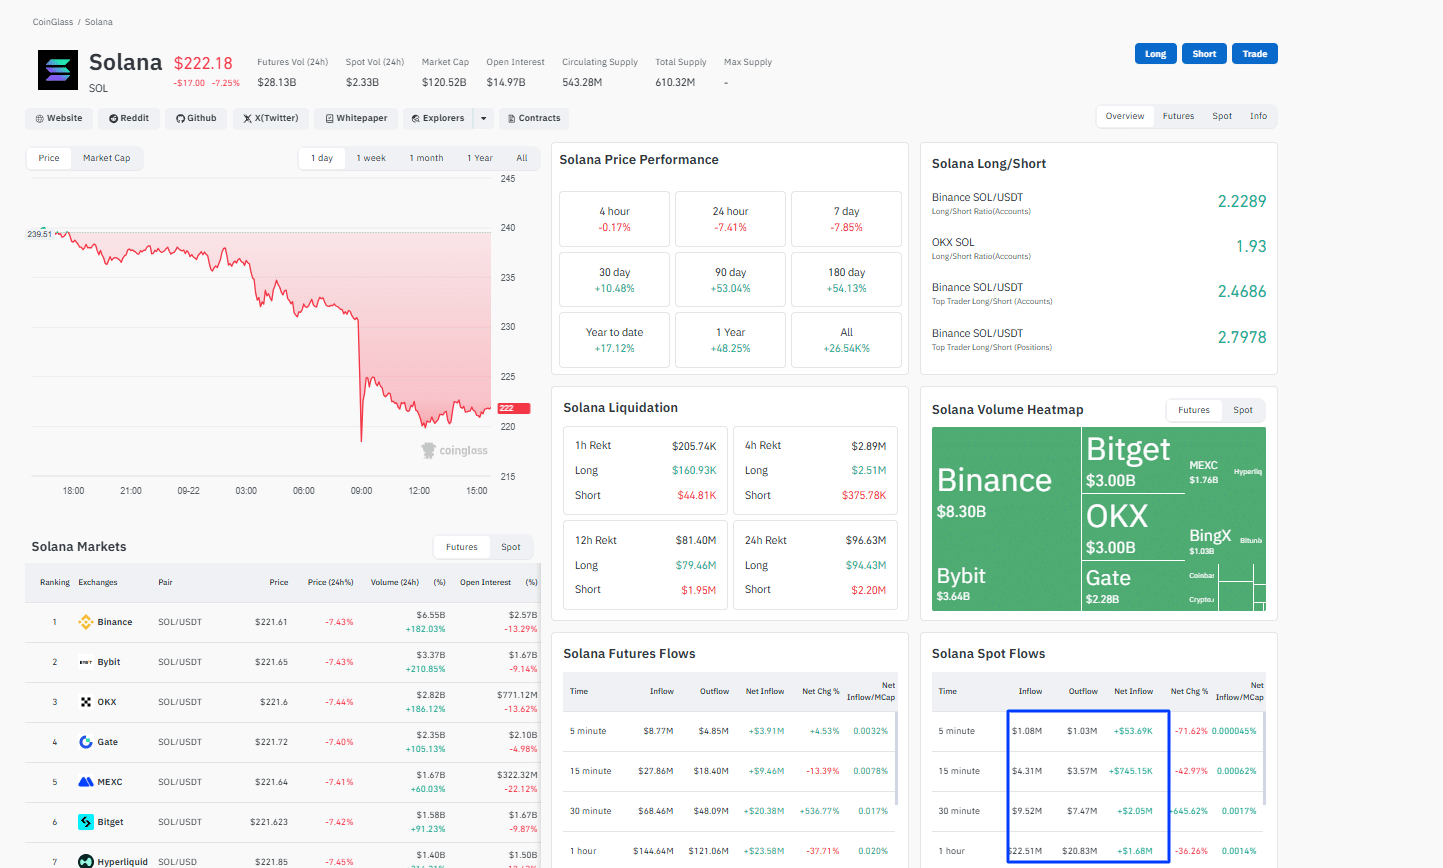Click the CoinGlass breadcrumb link
The width and height of the screenshot is (1443, 868).
coord(53,22)
